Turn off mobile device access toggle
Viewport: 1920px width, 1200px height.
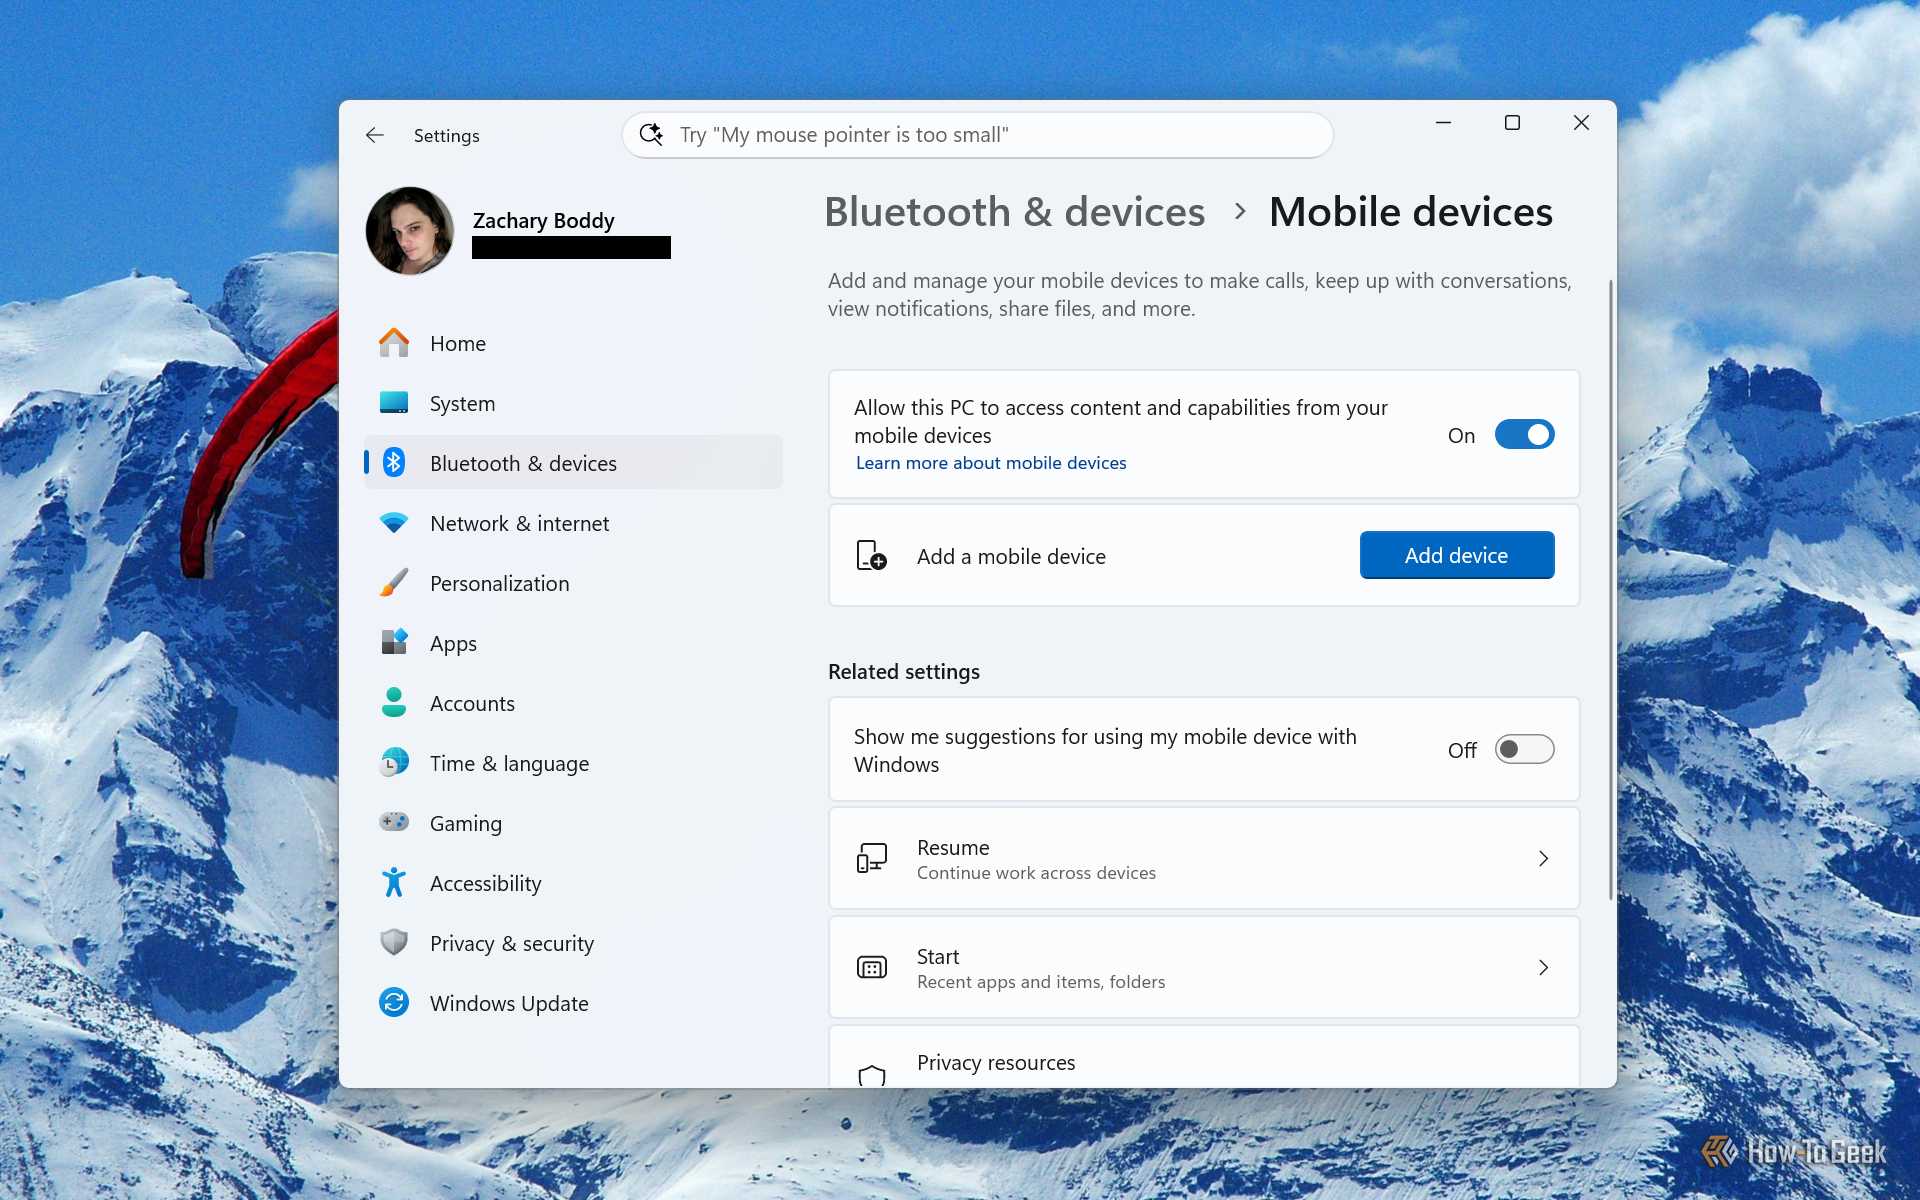click(1524, 434)
